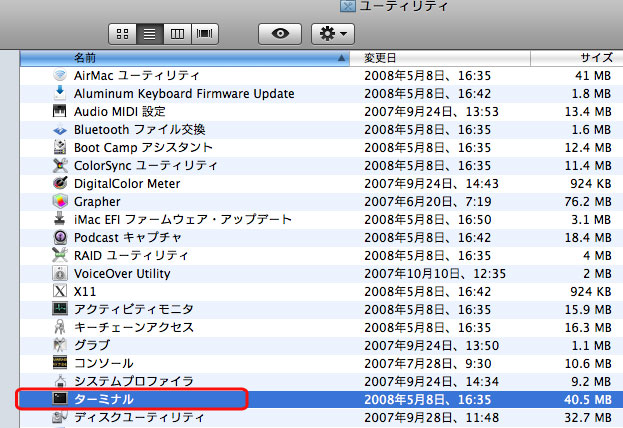
Task: Select the Bluetooth ファイル交換 name
Action: (139, 130)
